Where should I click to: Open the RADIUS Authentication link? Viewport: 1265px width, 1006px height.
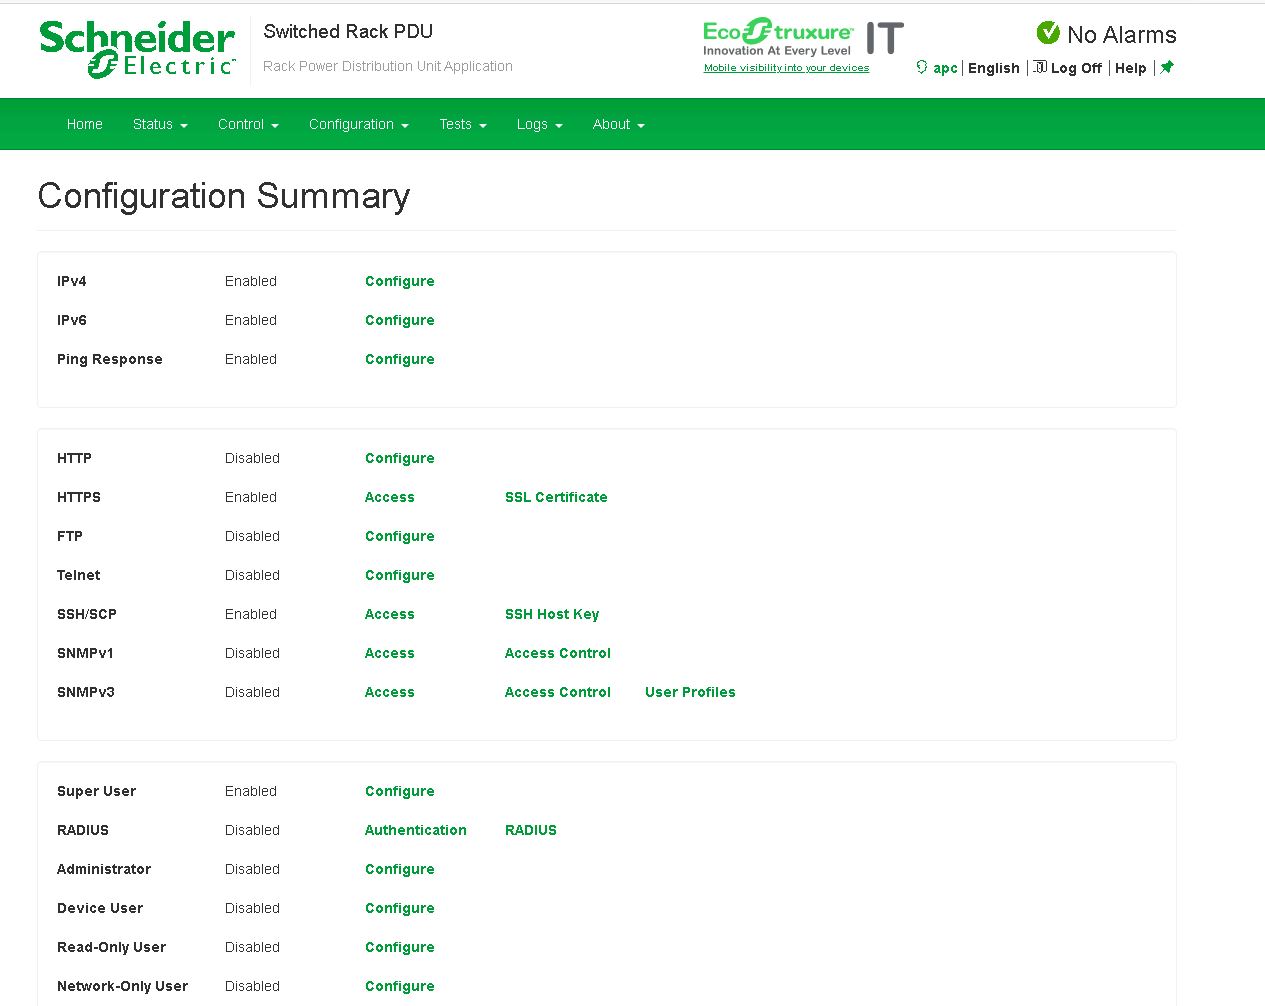(416, 830)
